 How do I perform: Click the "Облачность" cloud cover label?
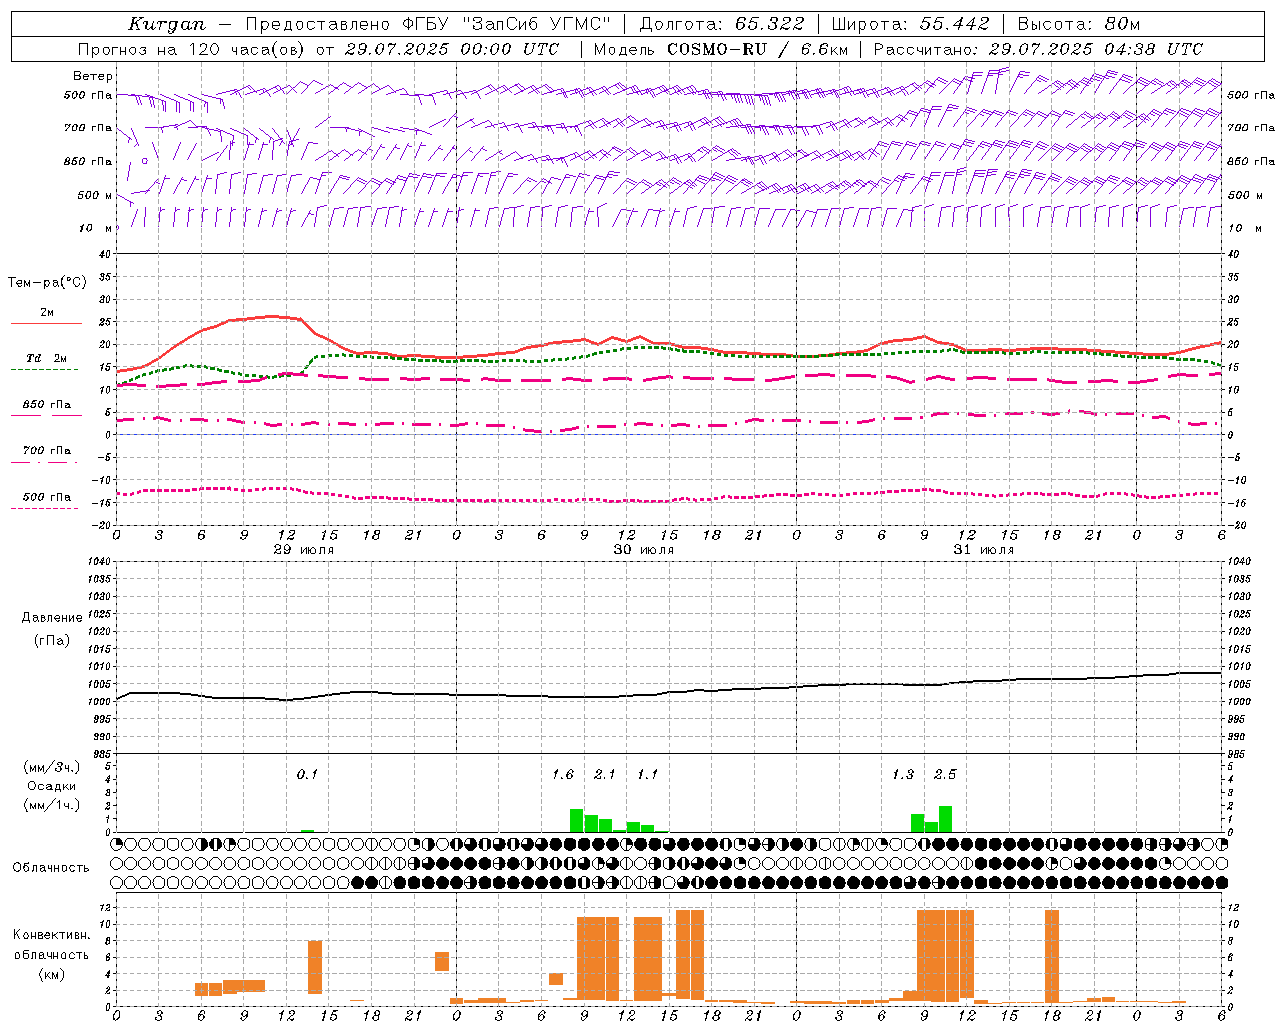coord(51,868)
